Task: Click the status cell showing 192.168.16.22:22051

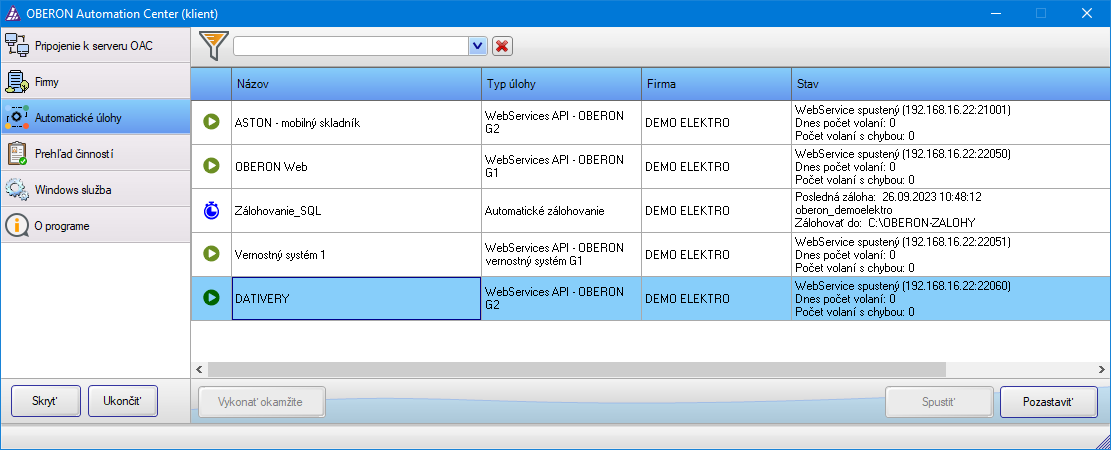Action: [x=951, y=254]
